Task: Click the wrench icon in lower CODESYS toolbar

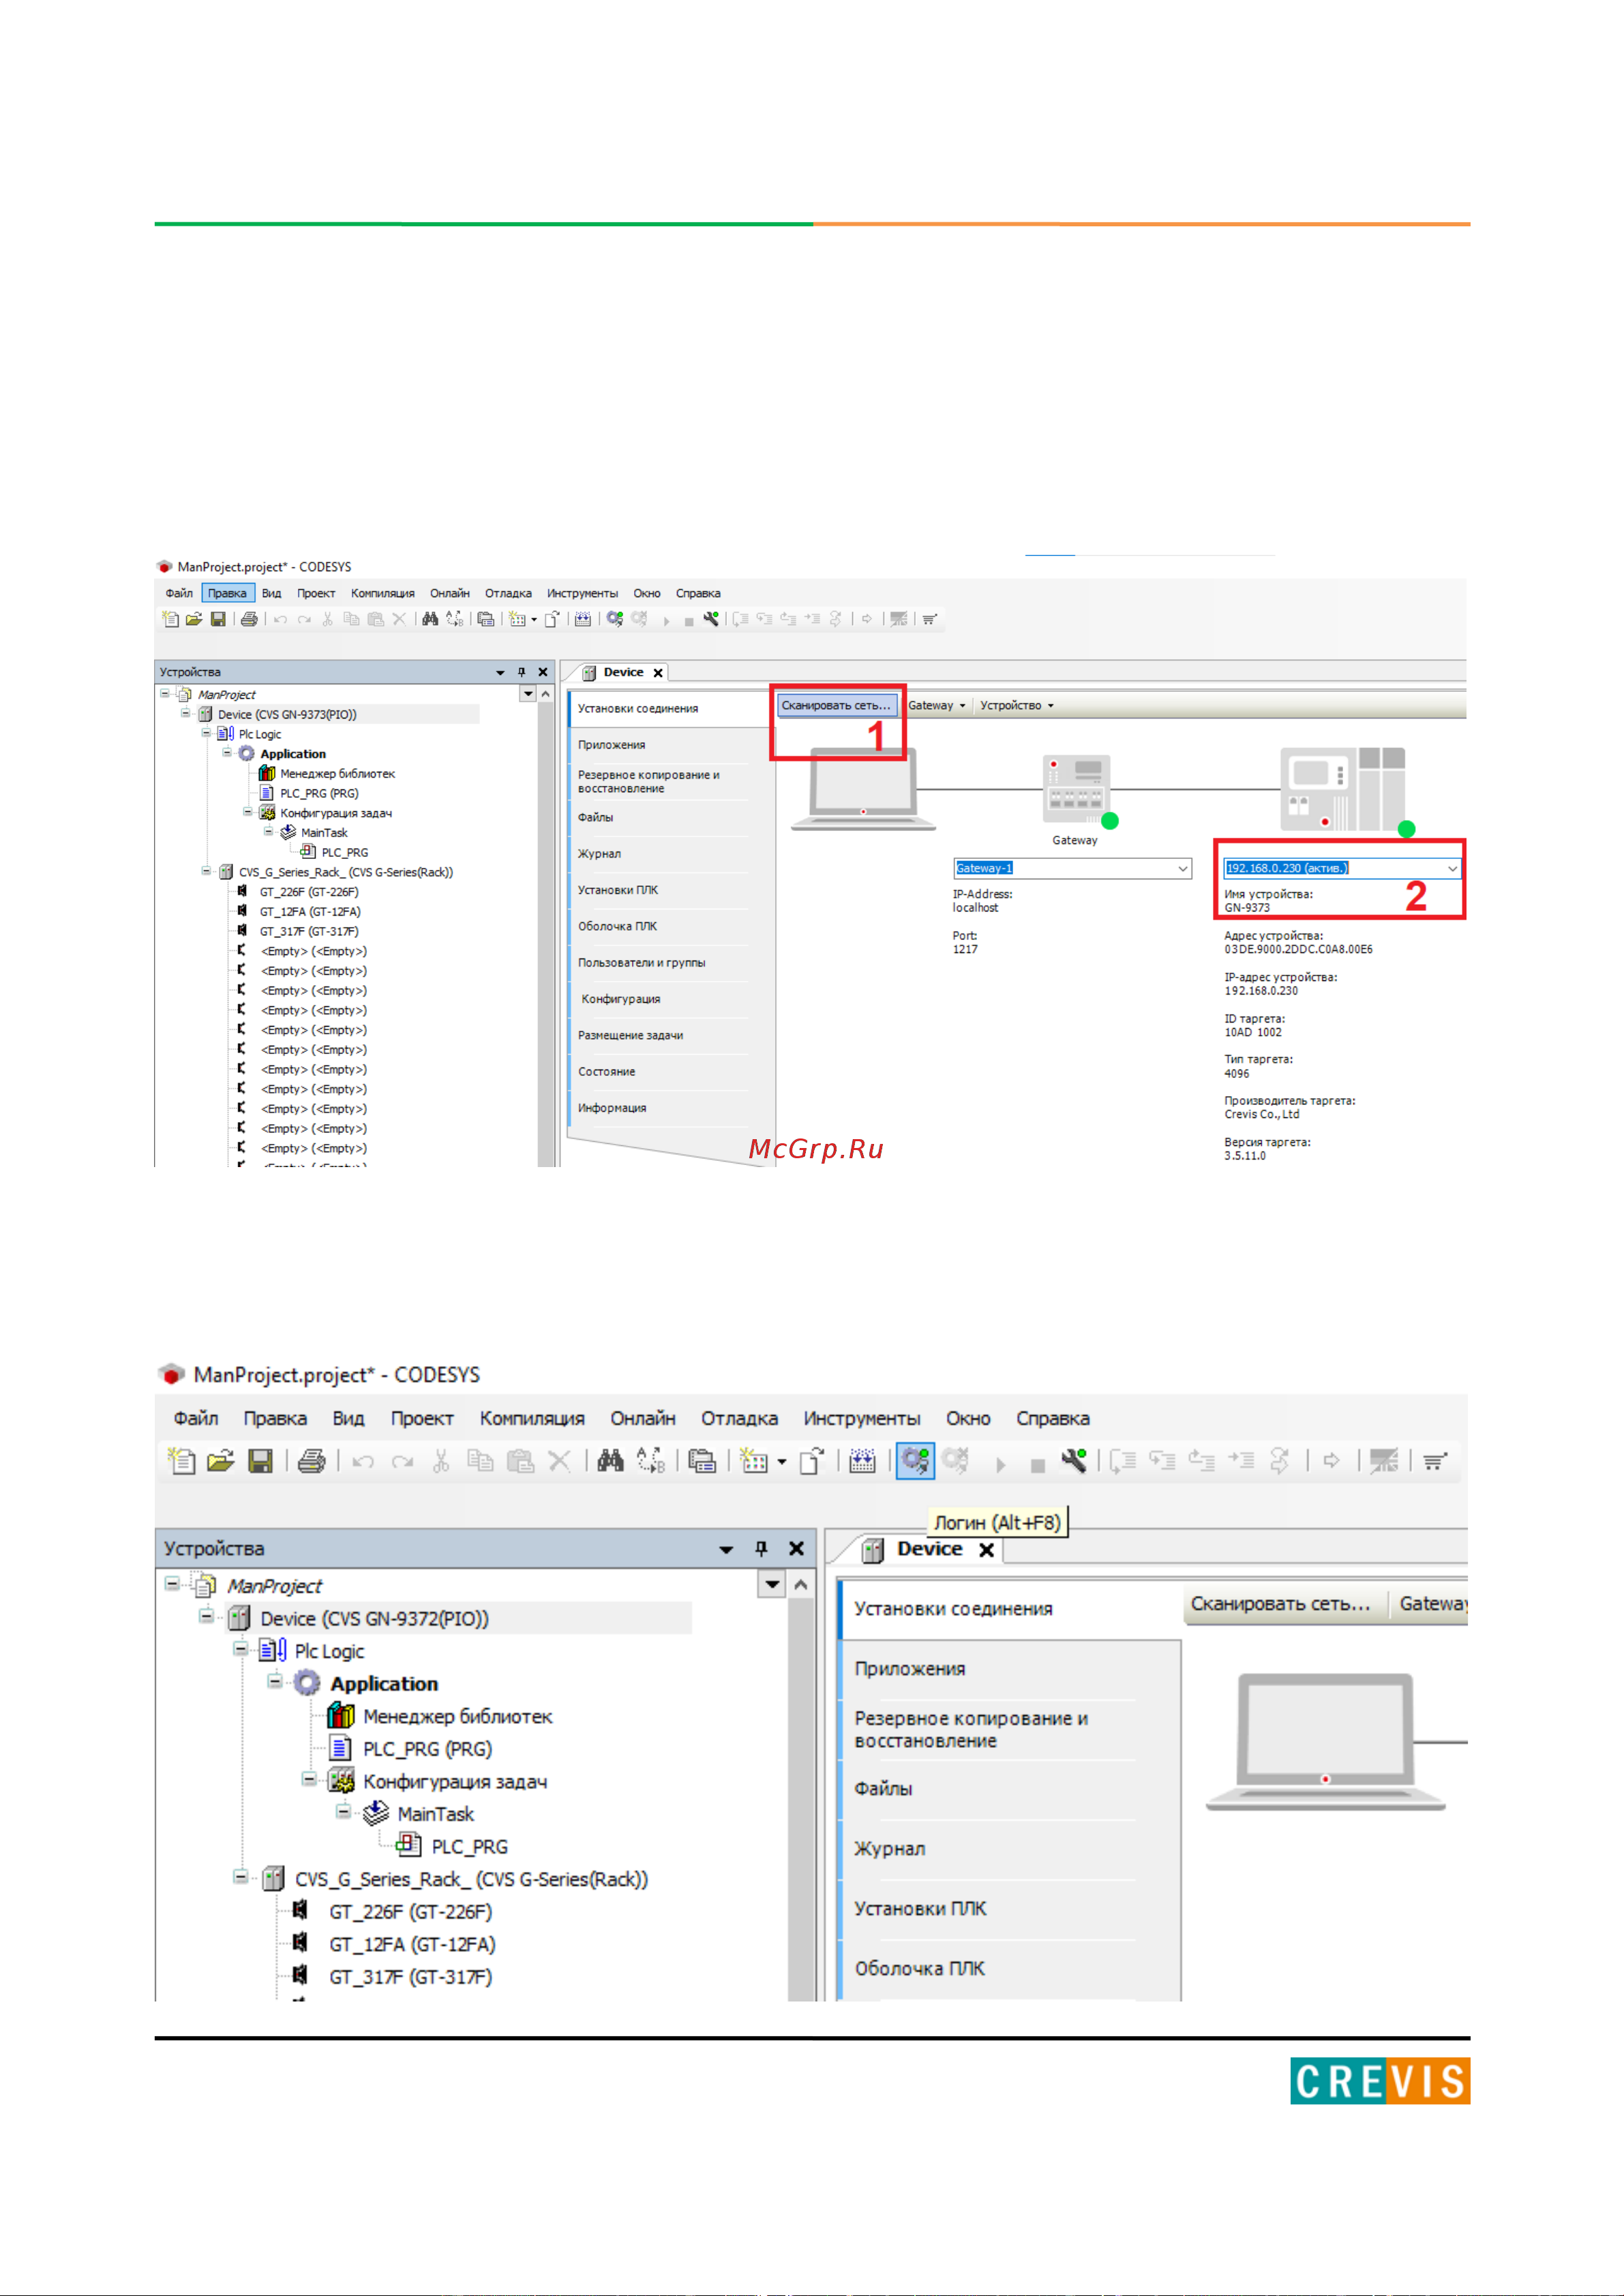Action: click(1074, 1461)
